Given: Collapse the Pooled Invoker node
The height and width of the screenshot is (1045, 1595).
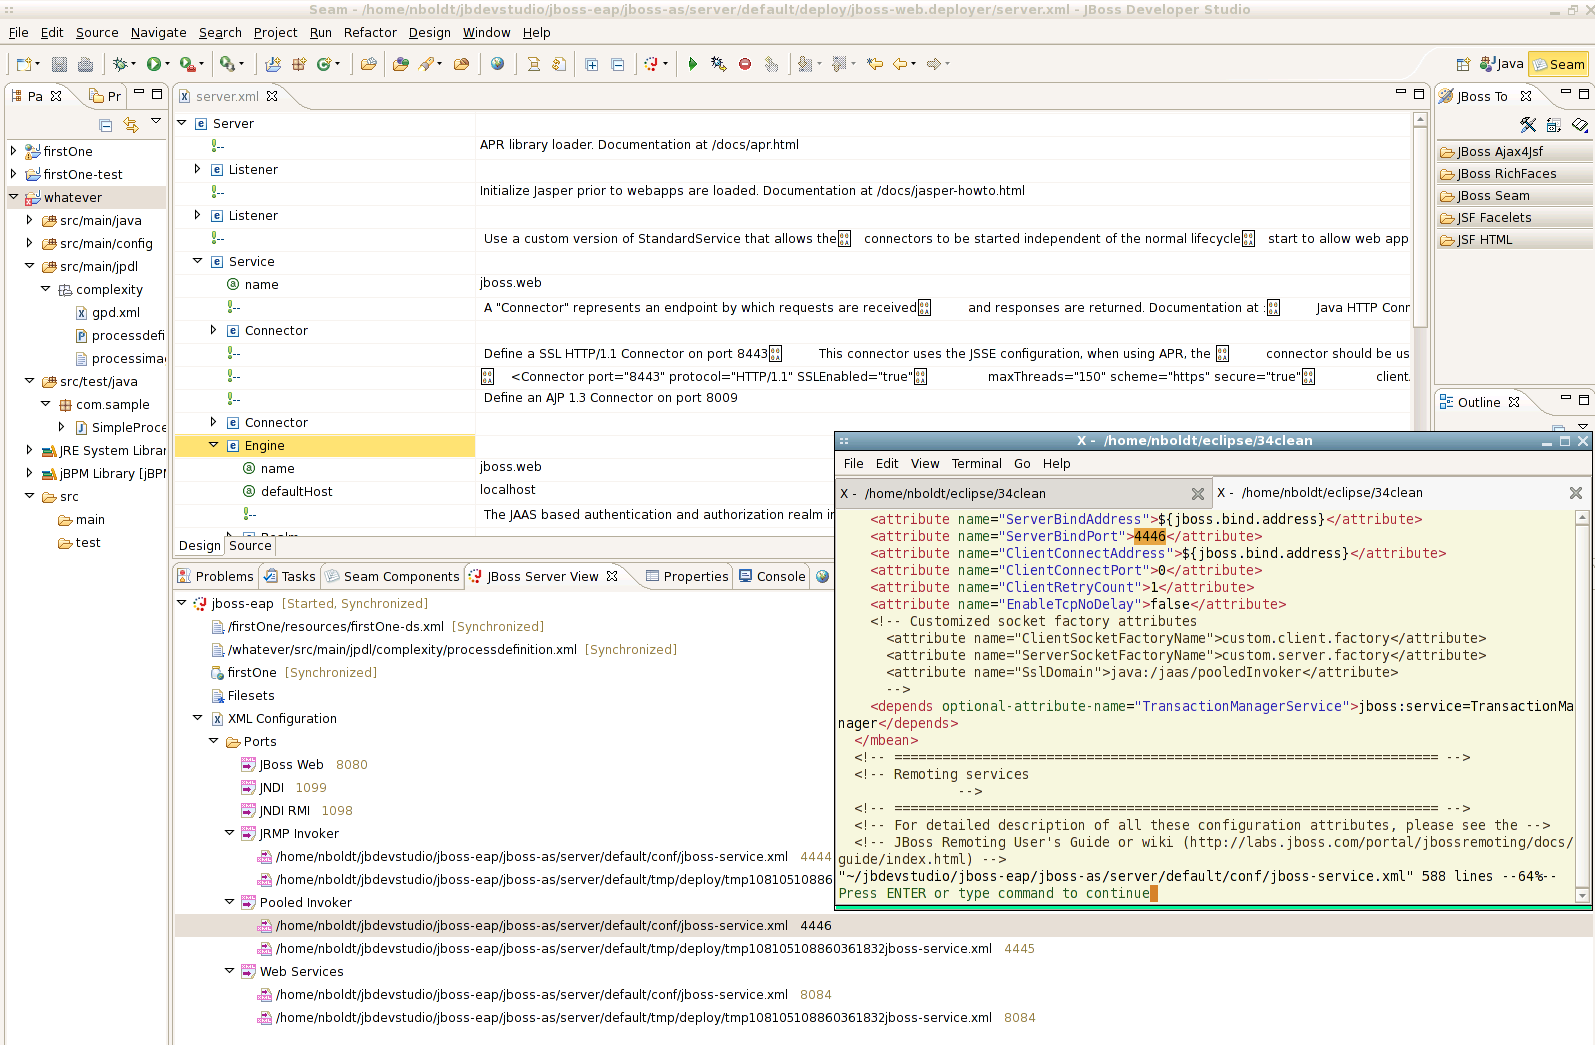Looking at the screenshot, I should pyautogui.click(x=229, y=902).
